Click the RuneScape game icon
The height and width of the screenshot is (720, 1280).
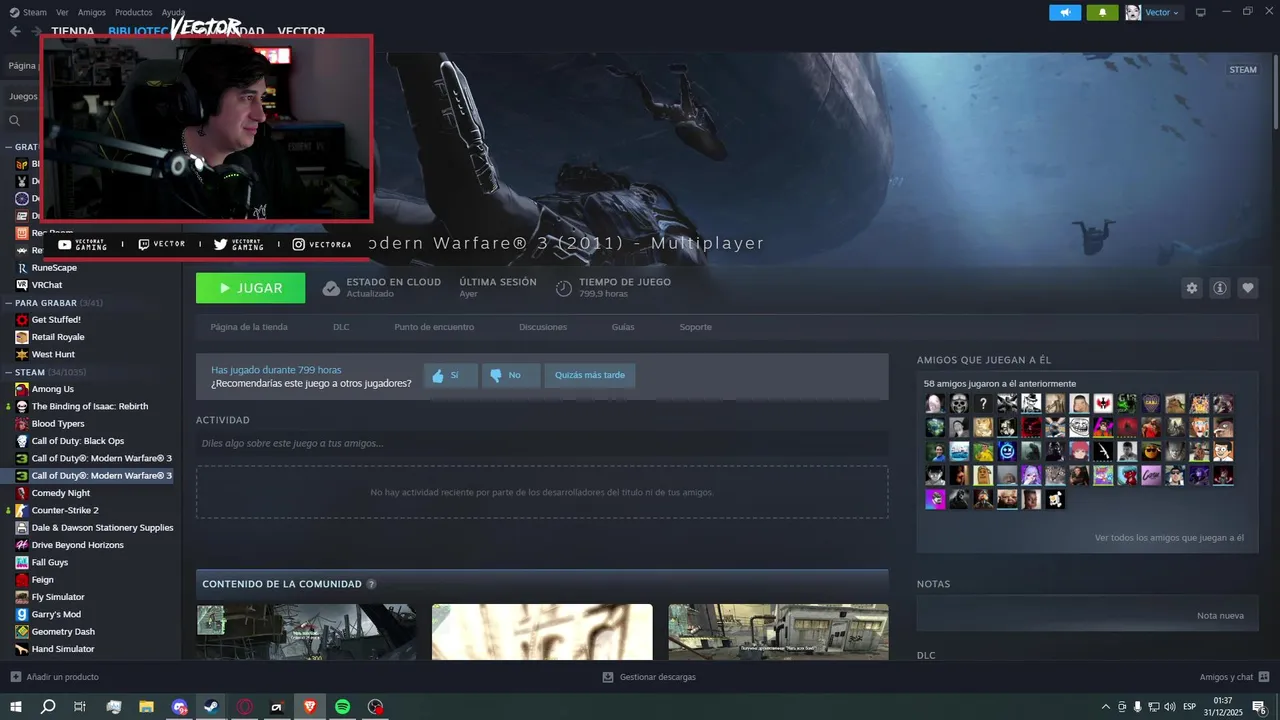pyautogui.click(x=22, y=268)
